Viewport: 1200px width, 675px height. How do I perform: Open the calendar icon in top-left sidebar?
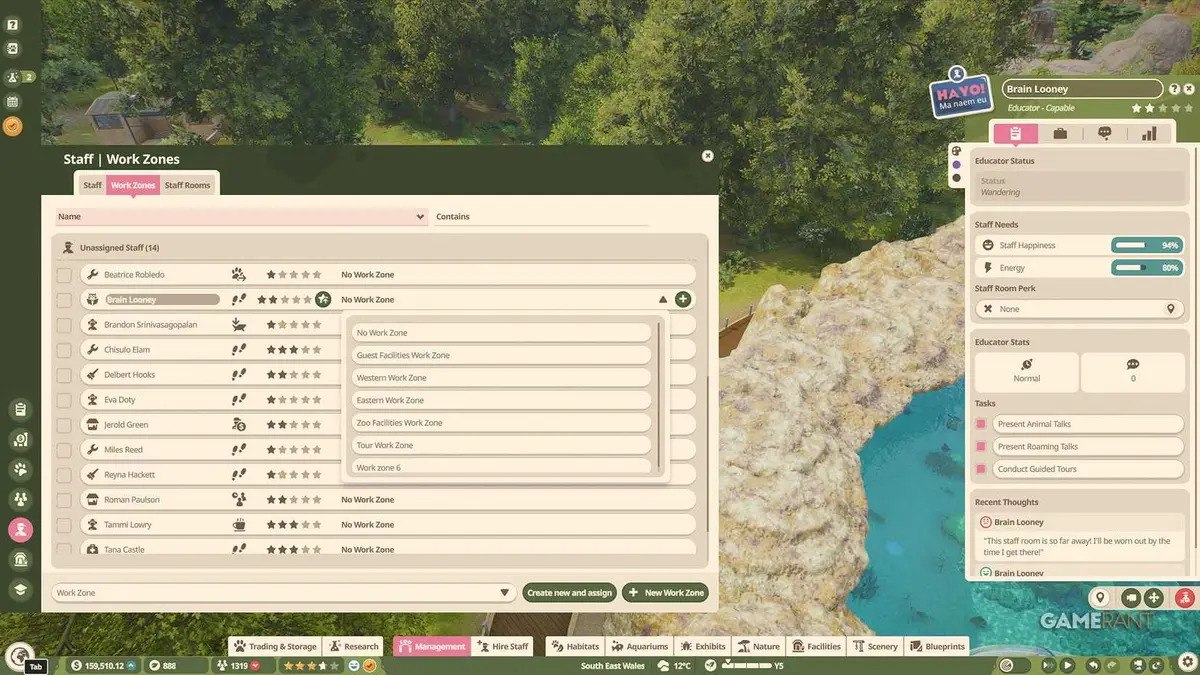pos(13,101)
